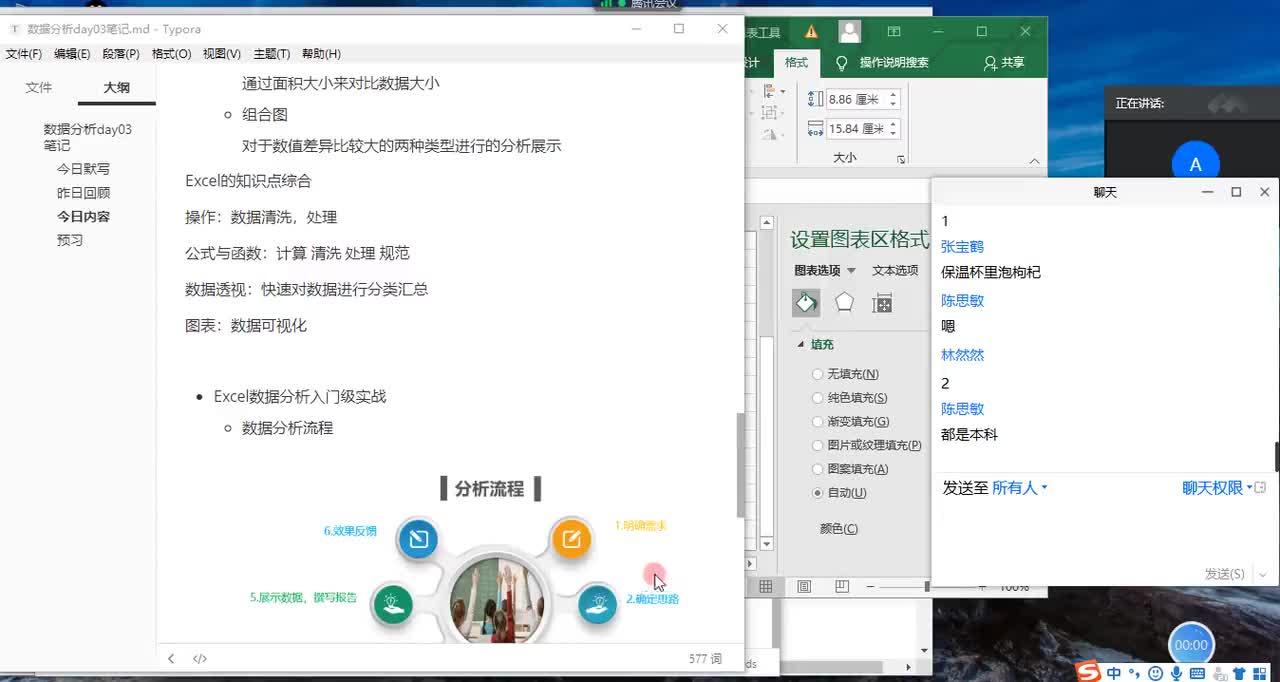Viewport: 1280px width, 682px height.
Task: Click the chat pop-out icon beside chat permissions
Action: [1260, 488]
